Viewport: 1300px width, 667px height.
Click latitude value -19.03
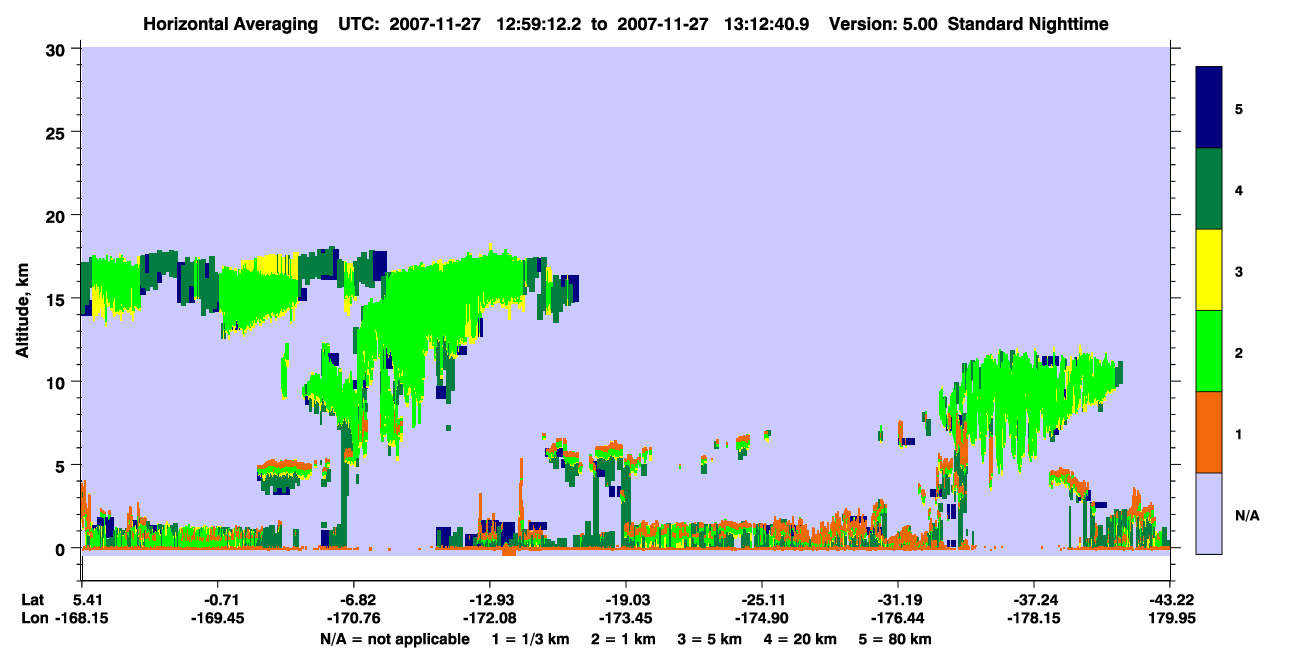[x=626, y=600]
